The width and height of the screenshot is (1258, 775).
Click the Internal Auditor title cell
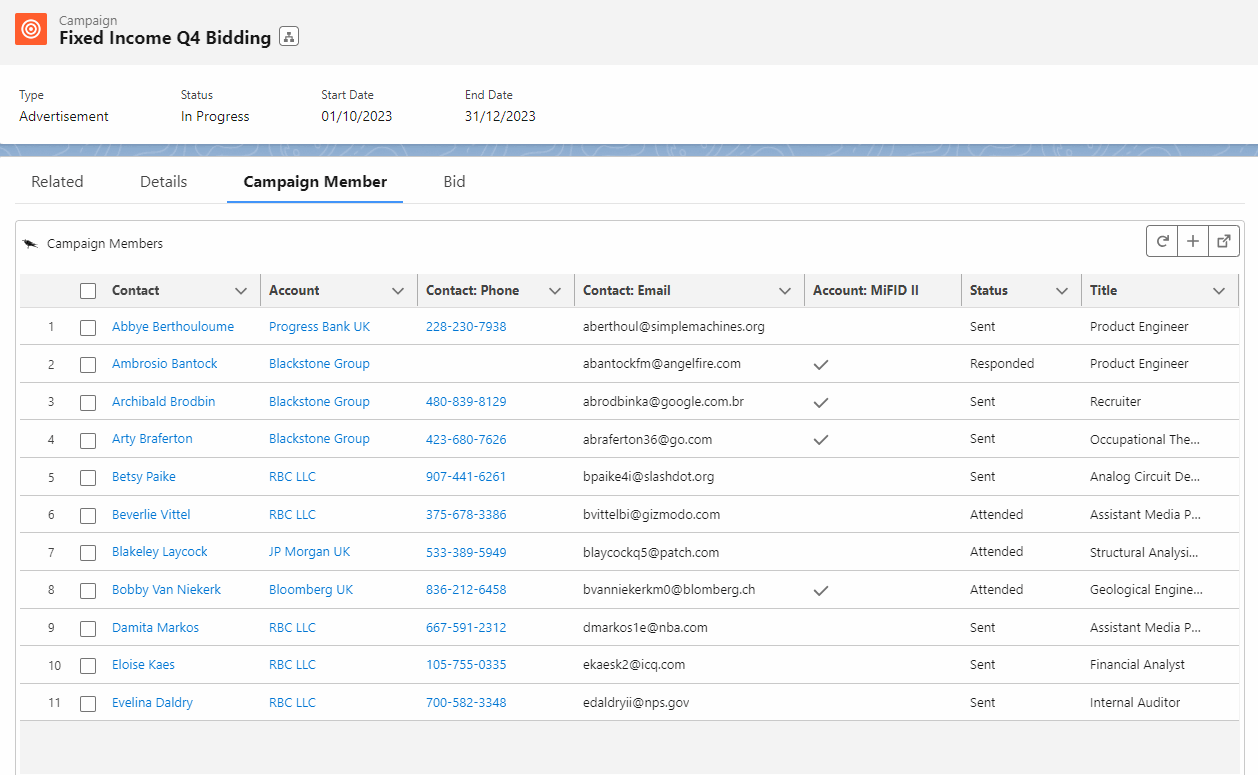pos(1135,702)
